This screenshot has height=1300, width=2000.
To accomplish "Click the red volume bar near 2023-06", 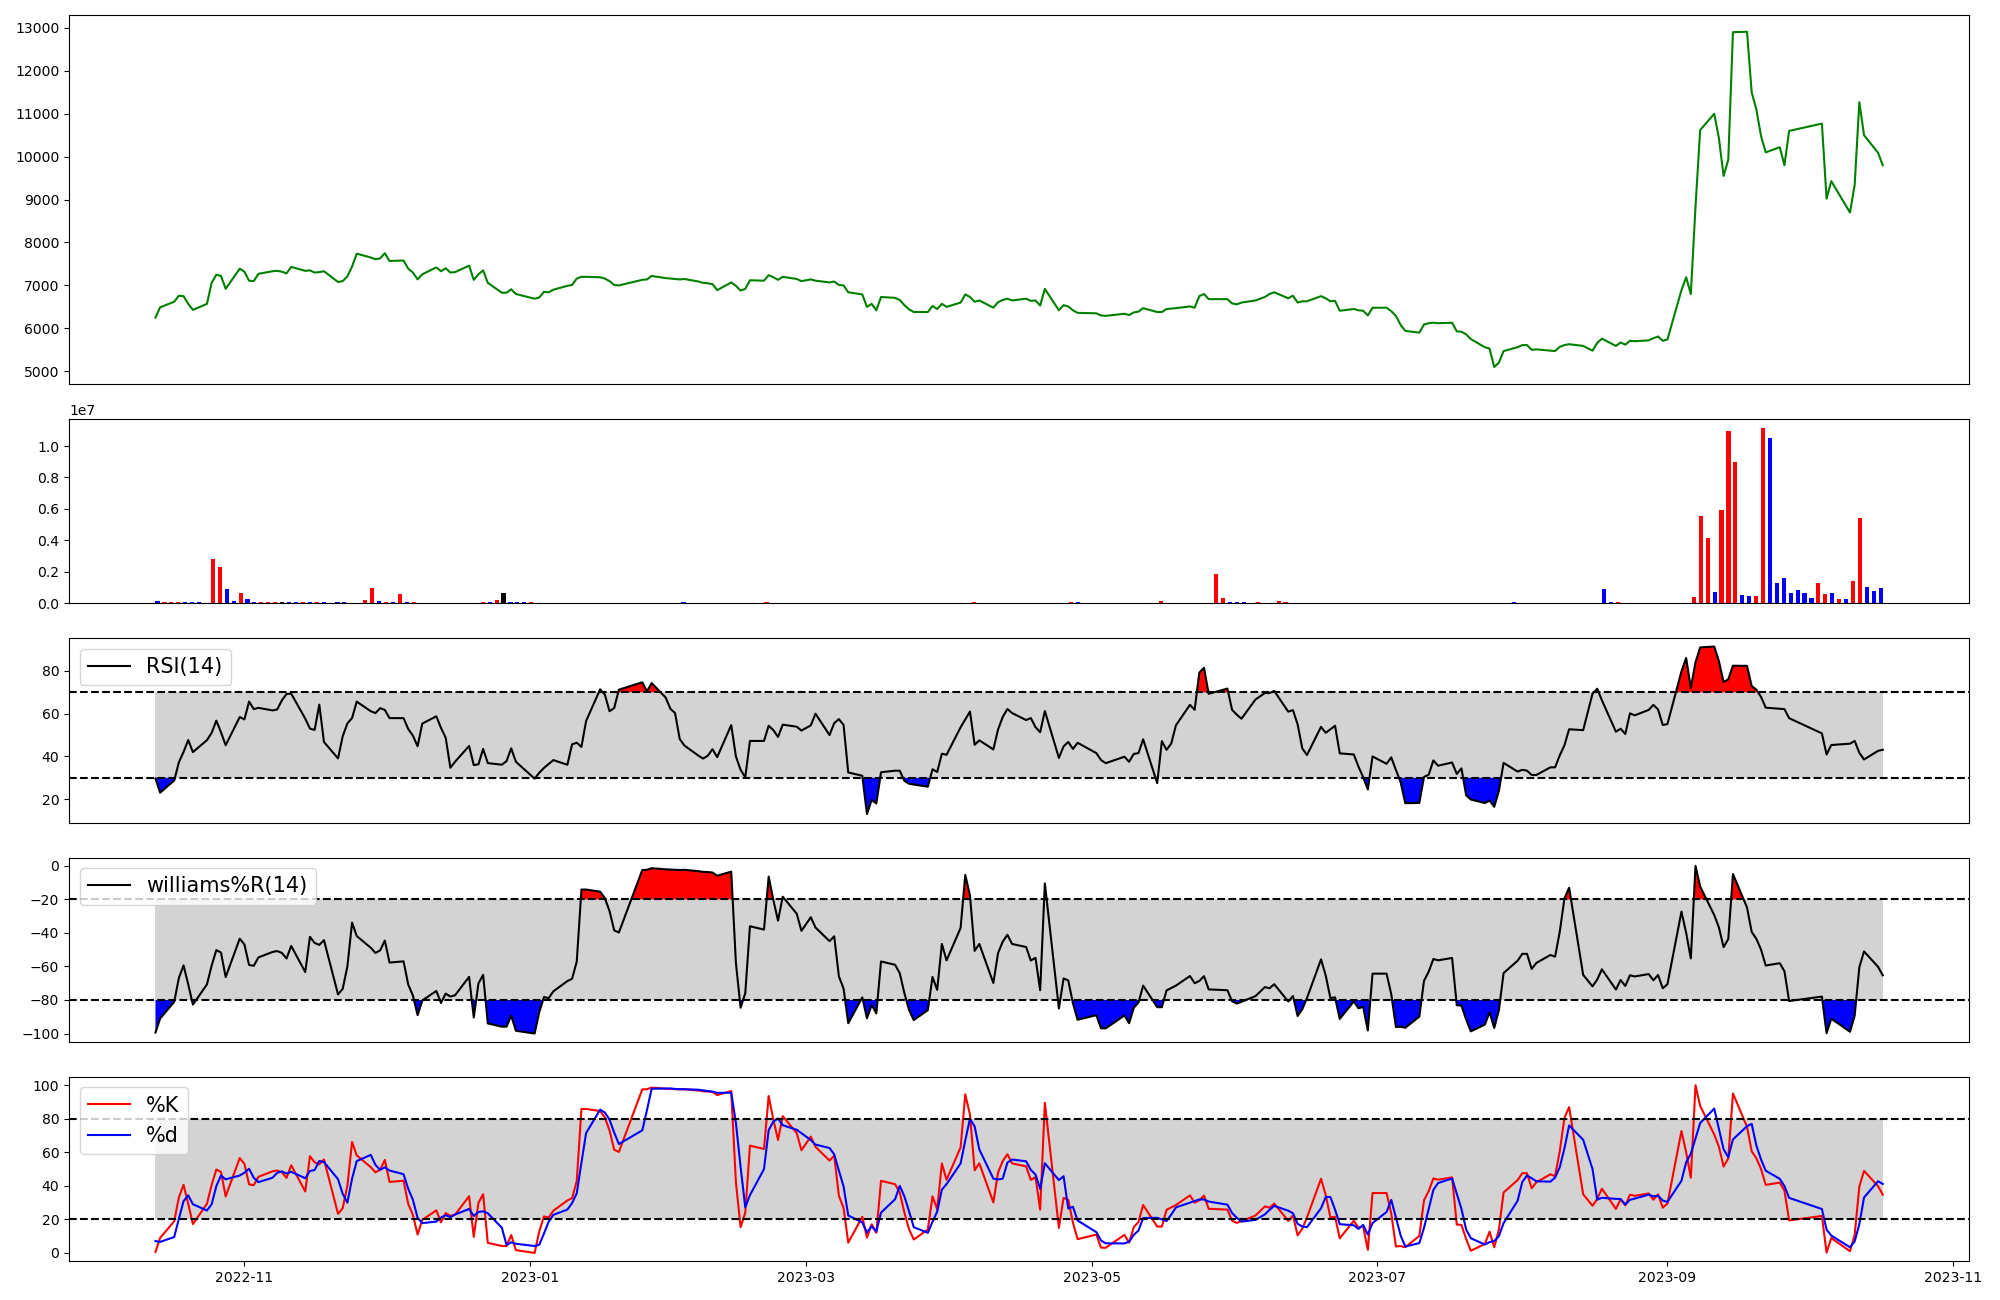I will (1216, 589).
